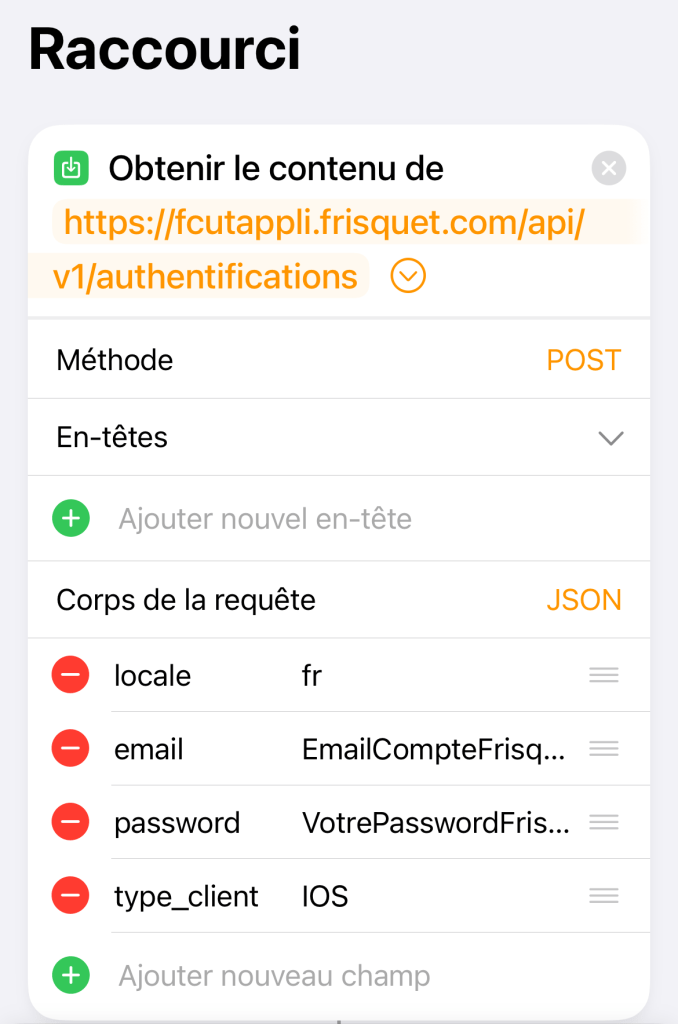Click green plus to add field
The width and height of the screenshot is (678, 1024).
click(x=71, y=976)
